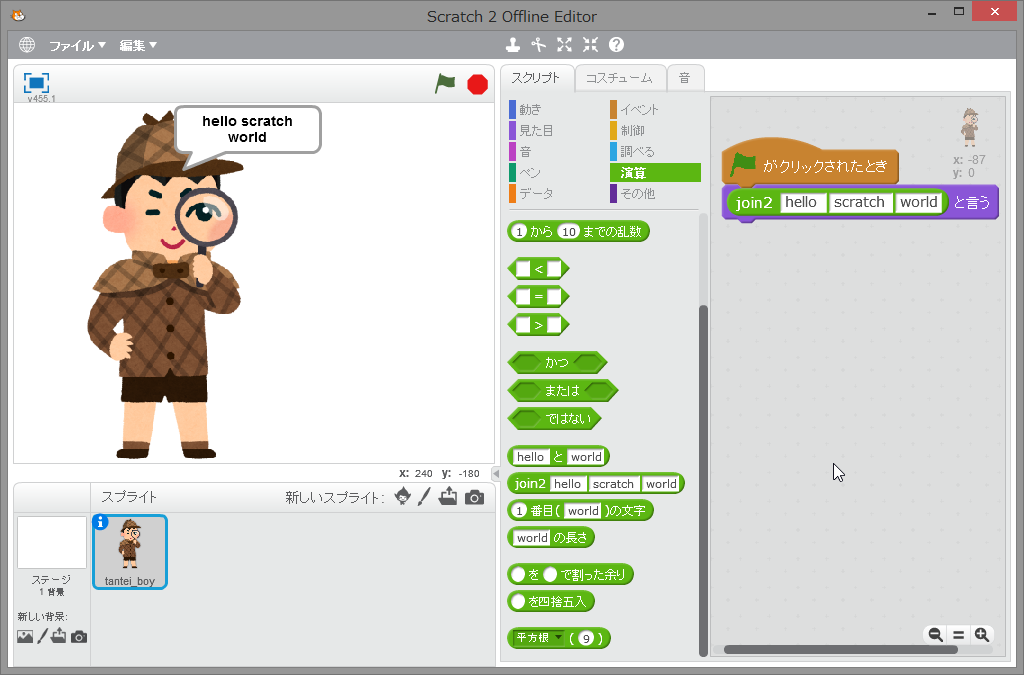Viewport: 1024px width, 675px height.
Task: Zoom out the scripts area
Action: [x=935, y=635]
